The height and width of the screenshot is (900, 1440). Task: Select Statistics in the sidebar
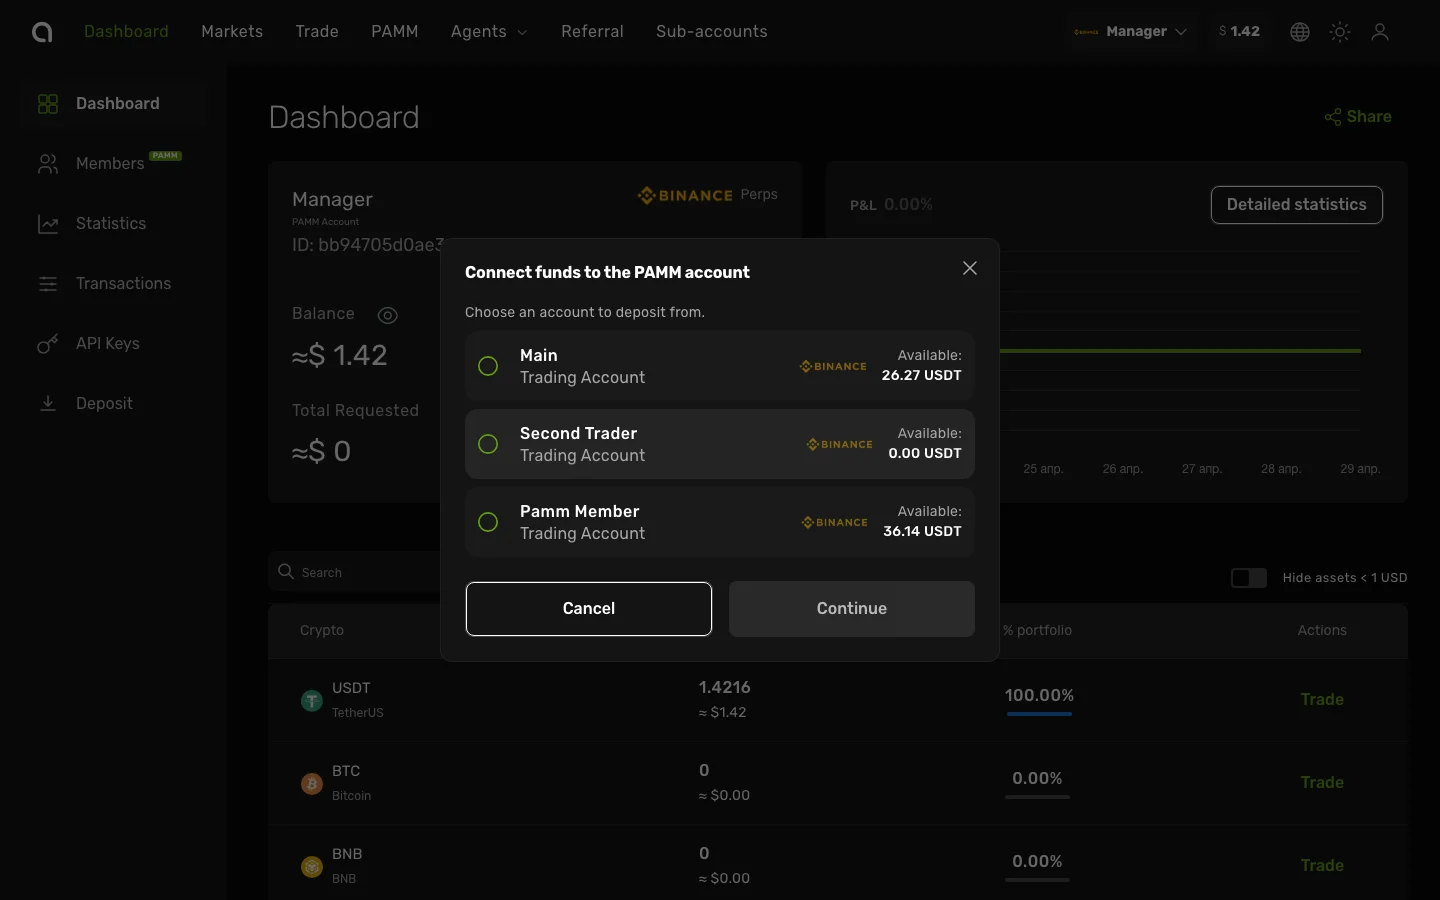tap(111, 223)
